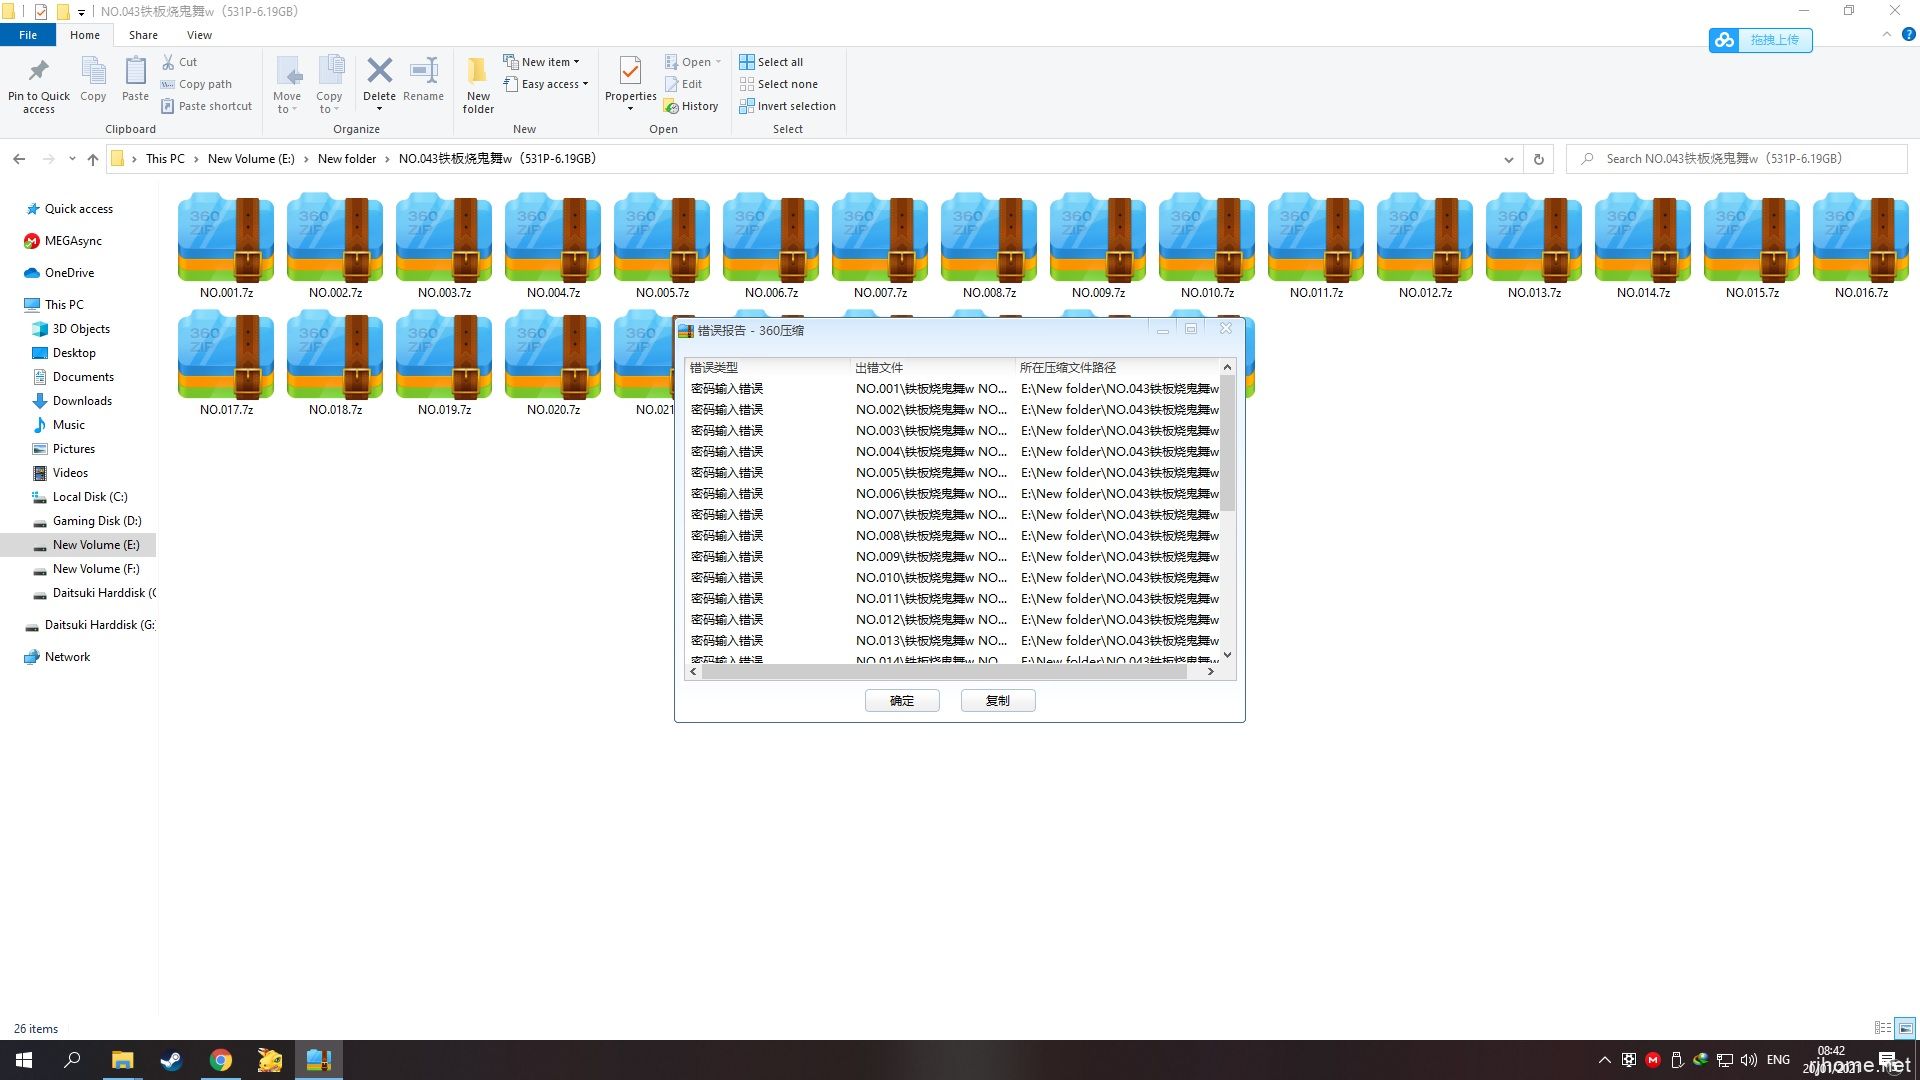This screenshot has width=1920, height=1080.
Task: Refresh the folder view
Action: pos(1538,159)
